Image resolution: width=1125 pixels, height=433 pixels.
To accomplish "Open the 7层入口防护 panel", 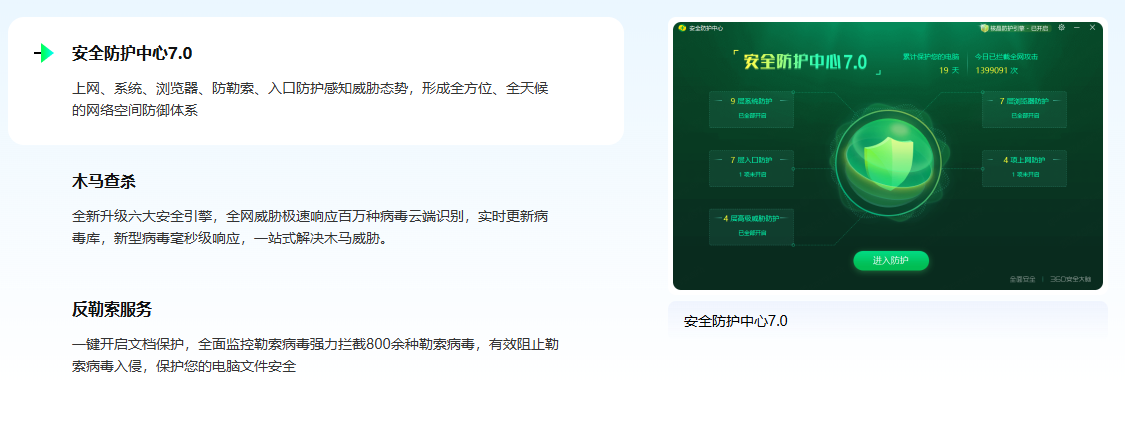I will (751, 168).
